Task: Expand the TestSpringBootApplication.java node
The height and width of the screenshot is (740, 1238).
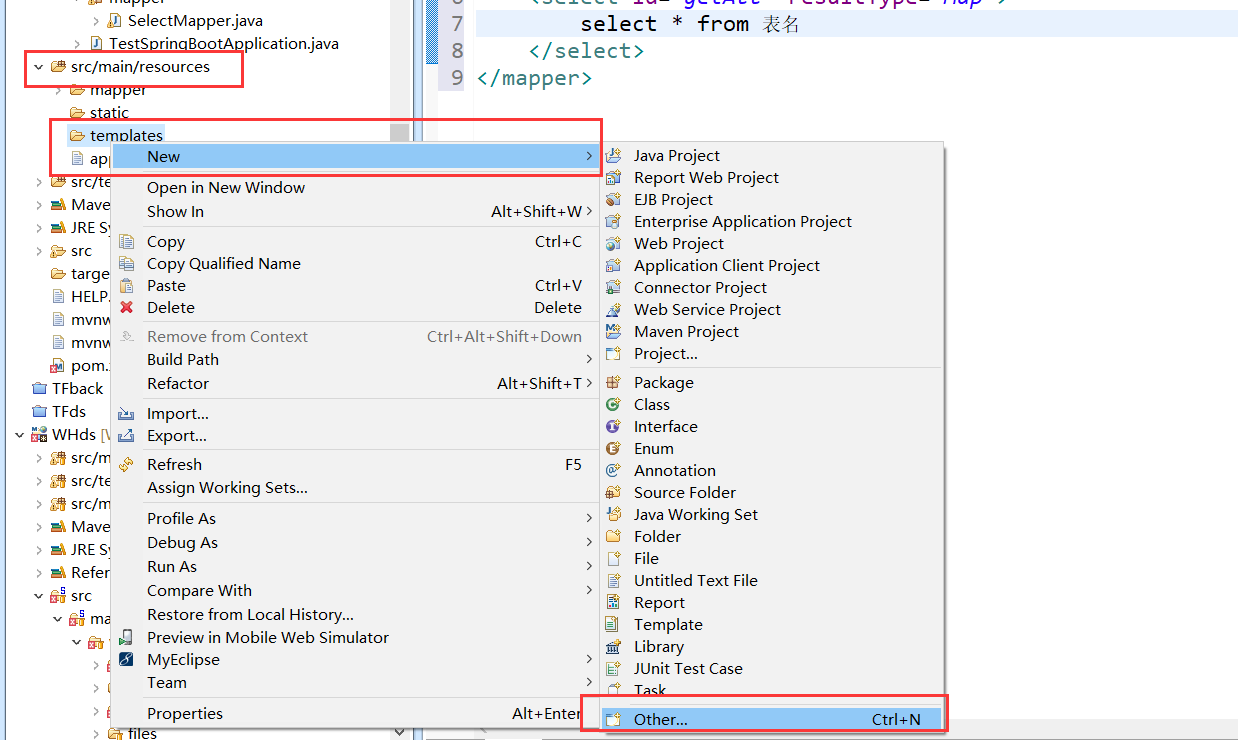Action: tap(78, 43)
